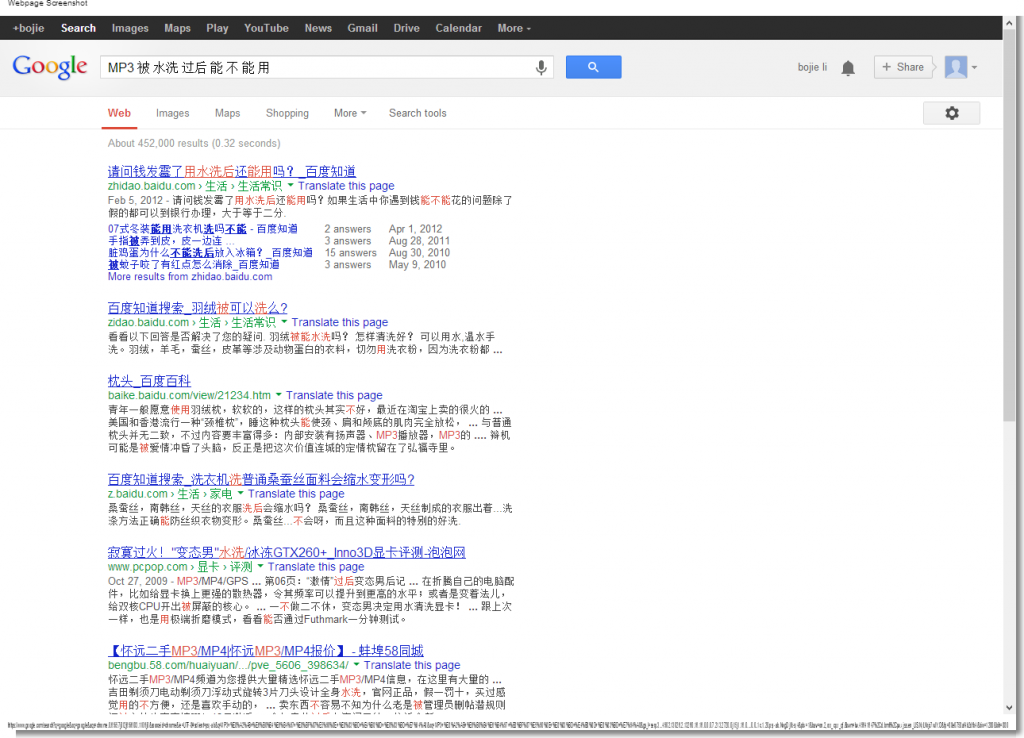Screen dimensions: 1024x738
Task: Click the microphone icon for voice search
Action: [541, 66]
